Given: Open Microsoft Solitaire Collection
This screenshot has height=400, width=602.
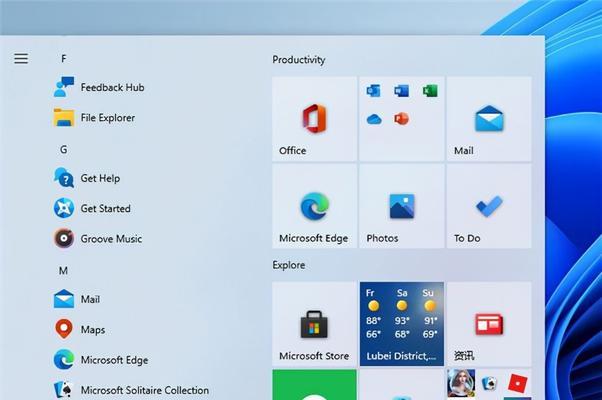Looking at the screenshot, I should (131, 390).
